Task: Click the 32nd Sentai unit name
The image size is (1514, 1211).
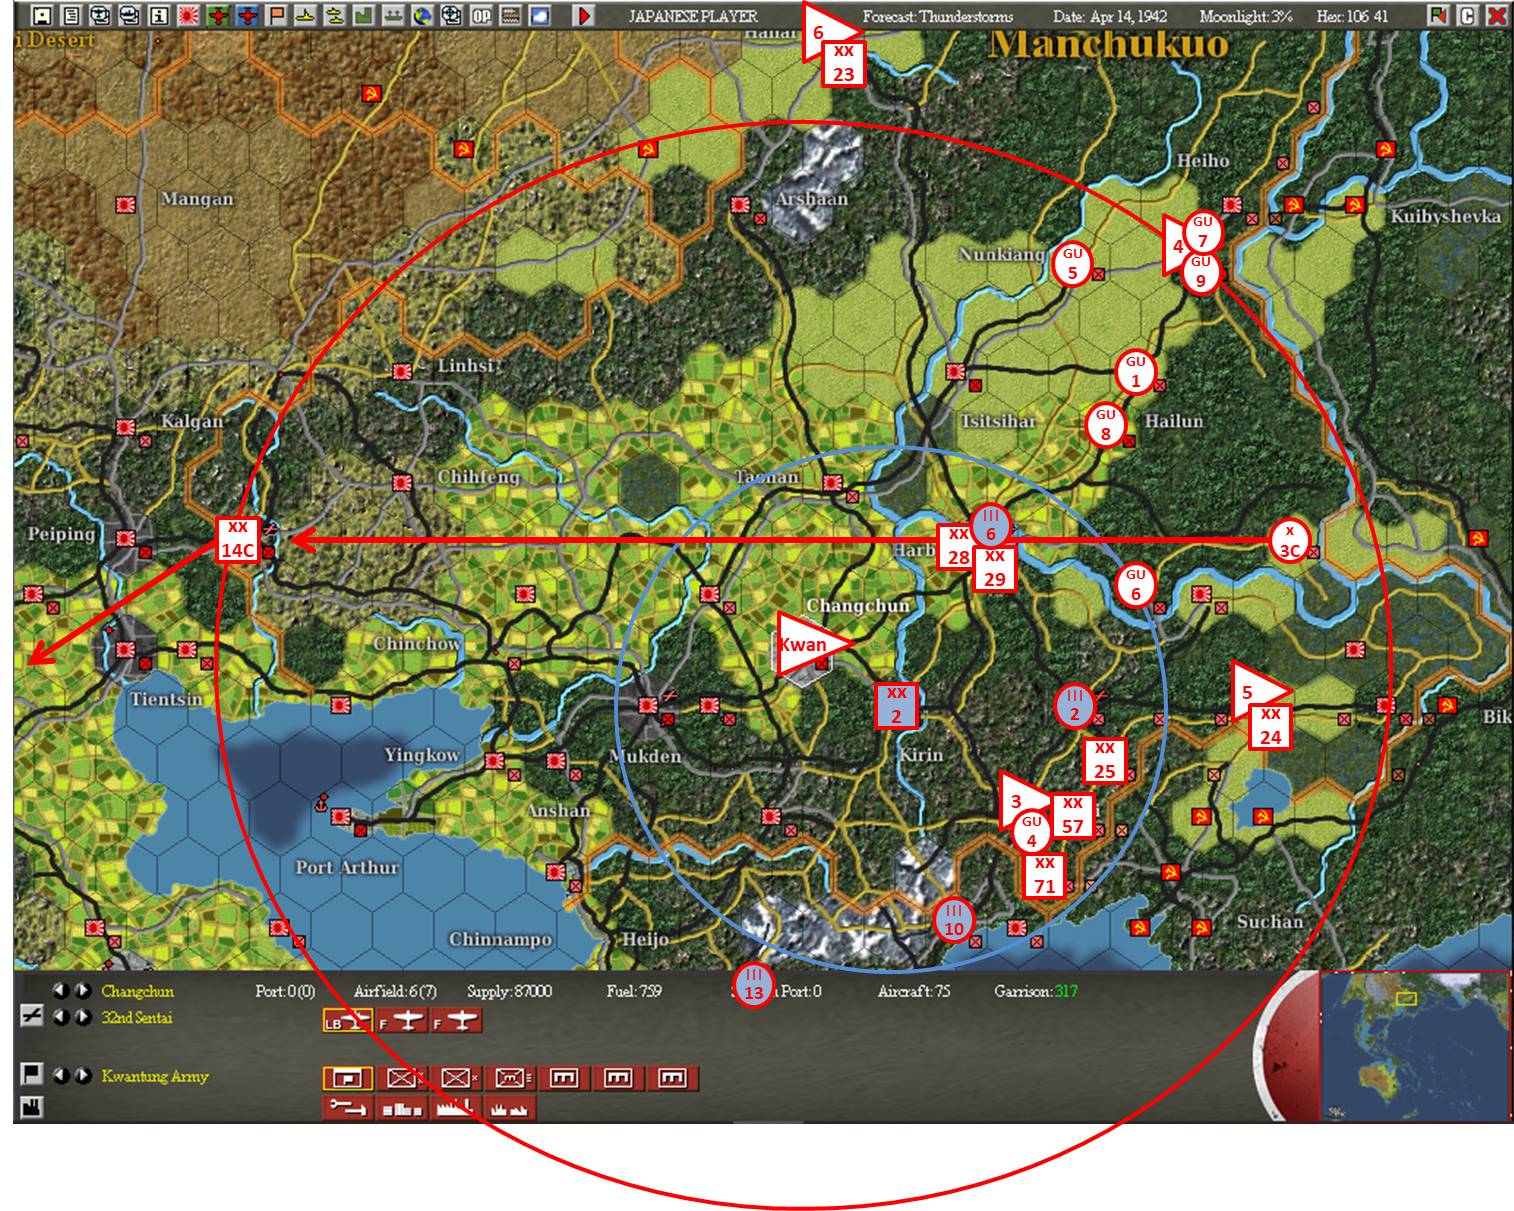Action: [137, 1017]
